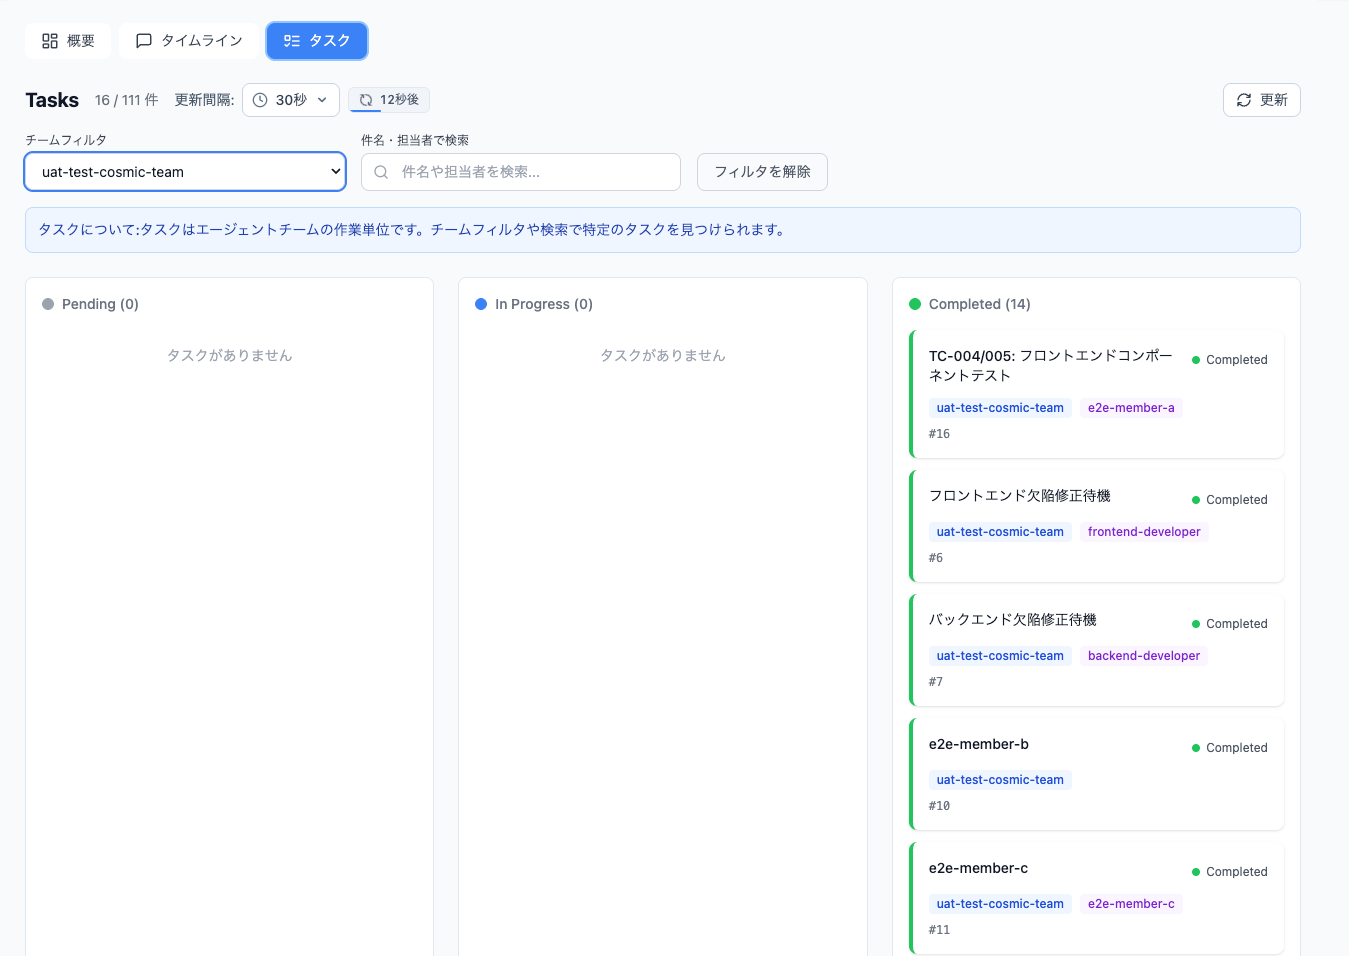Image resolution: width=1349 pixels, height=956 pixels.
Task: Click the chevron arrow on the interval selector
Action: [x=322, y=100]
